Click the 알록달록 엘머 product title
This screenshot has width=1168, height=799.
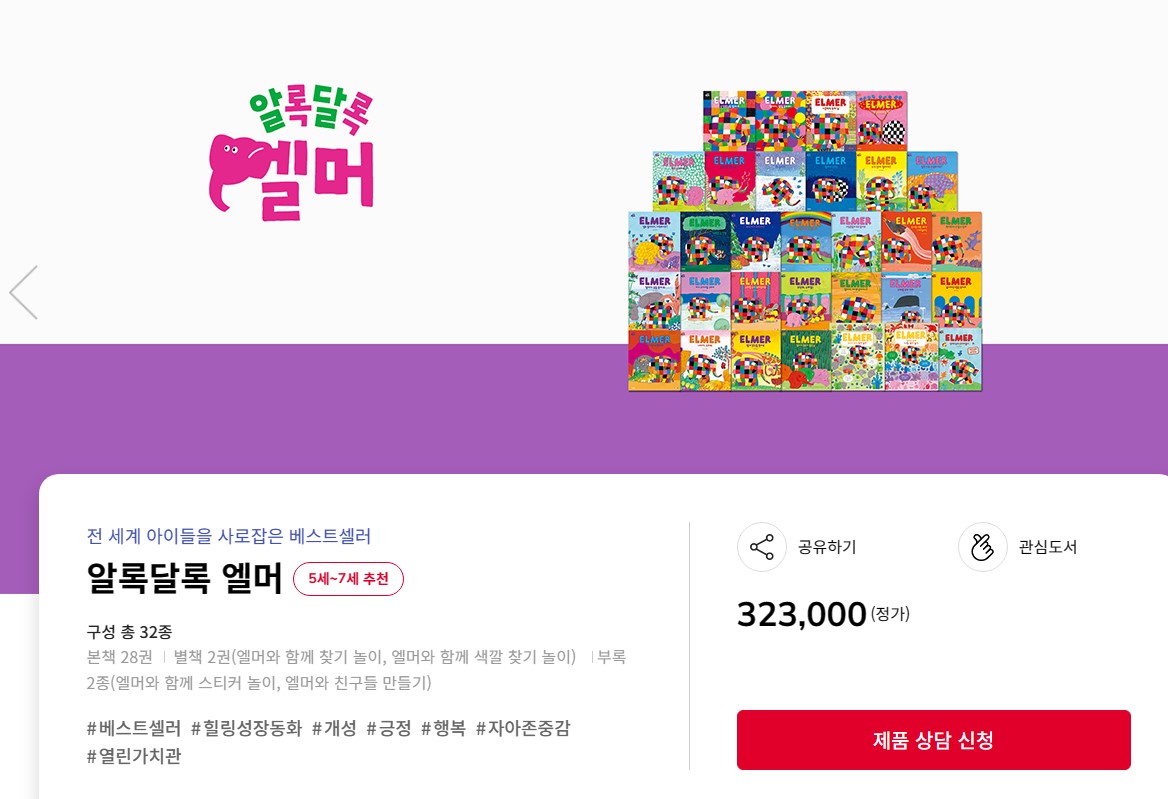coord(185,578)
